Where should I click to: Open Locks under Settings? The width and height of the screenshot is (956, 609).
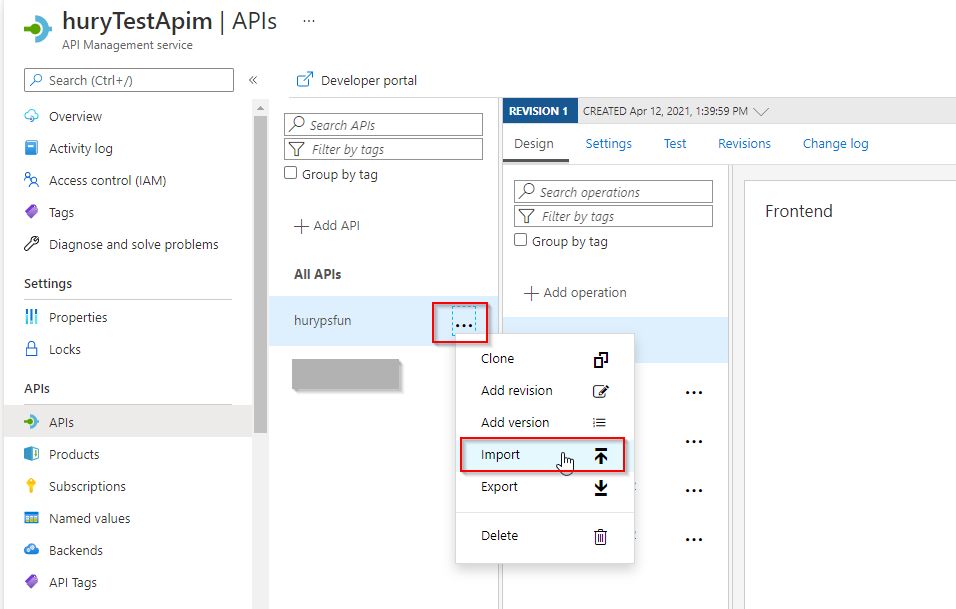click(x=65, y=349)
